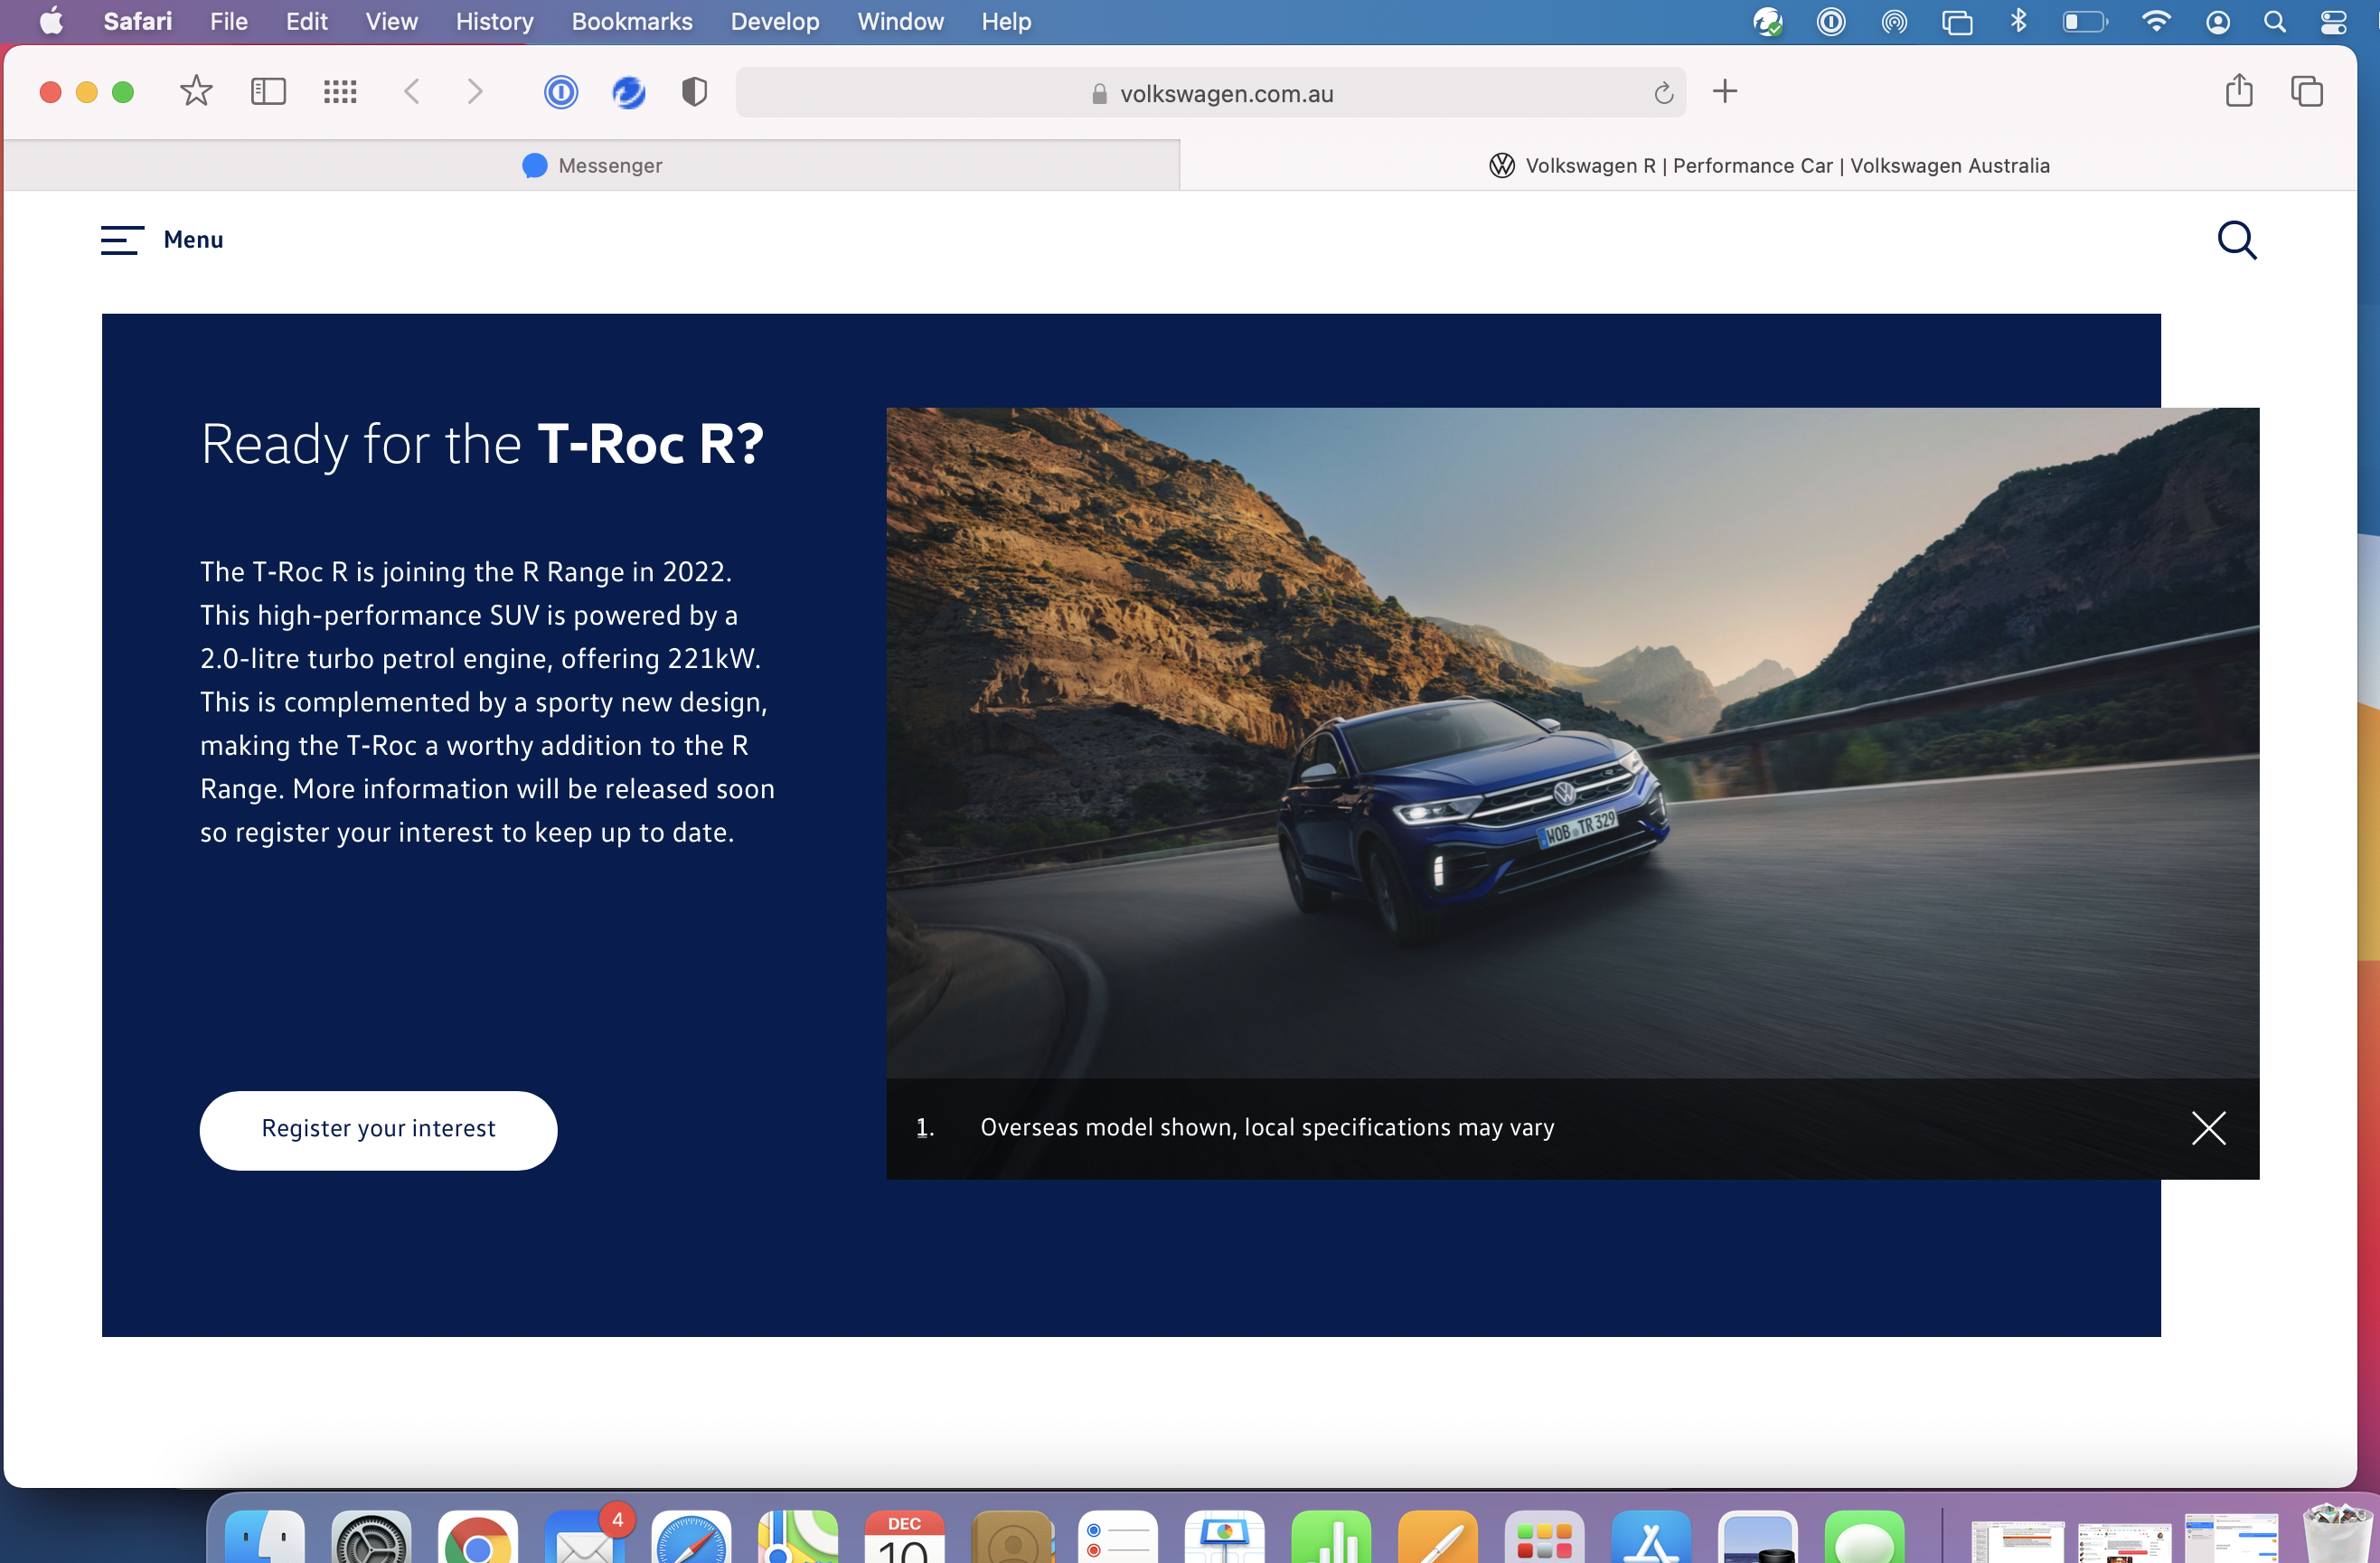Show the tab overview

pos(2307,92)
